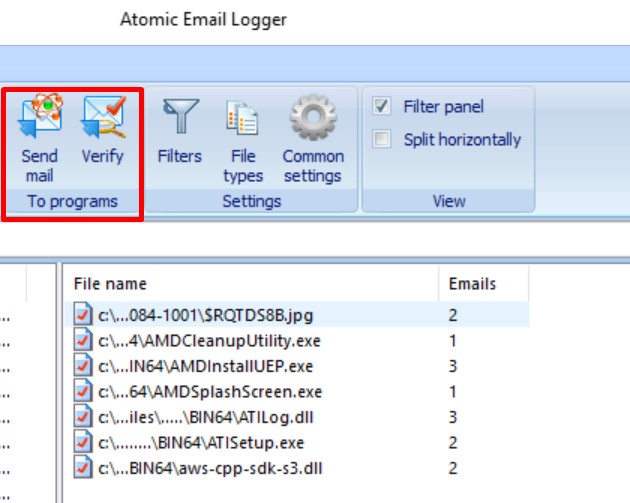Viewport: 630px width, 503px height.
Task: Sort by File name column header
Action: click(251, 284)
